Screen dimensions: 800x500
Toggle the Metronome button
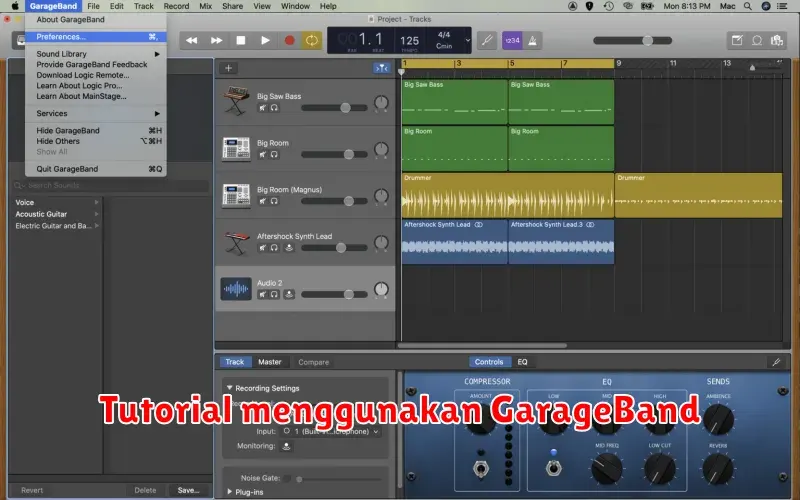pos(532,40)
